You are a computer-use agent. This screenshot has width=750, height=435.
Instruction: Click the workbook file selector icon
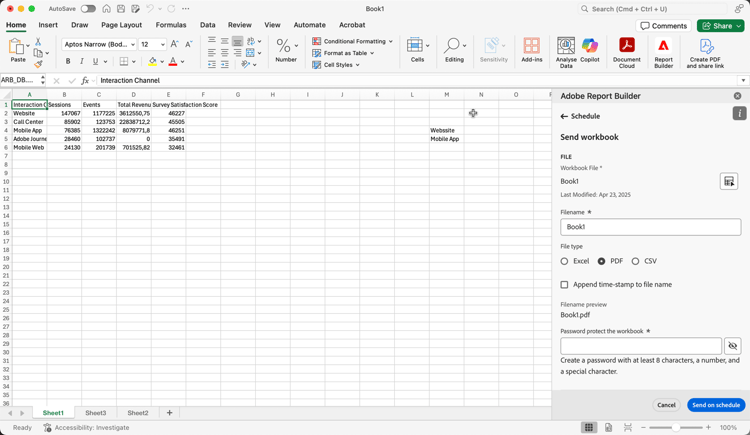[x=729, y=181]
